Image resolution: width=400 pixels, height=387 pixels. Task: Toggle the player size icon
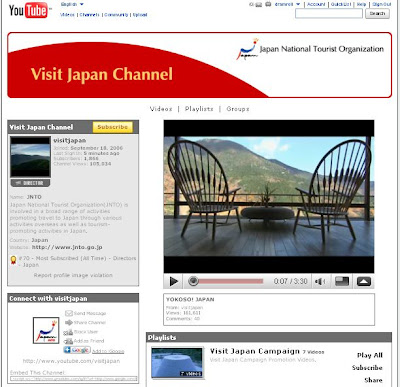(x=342, y=281)
